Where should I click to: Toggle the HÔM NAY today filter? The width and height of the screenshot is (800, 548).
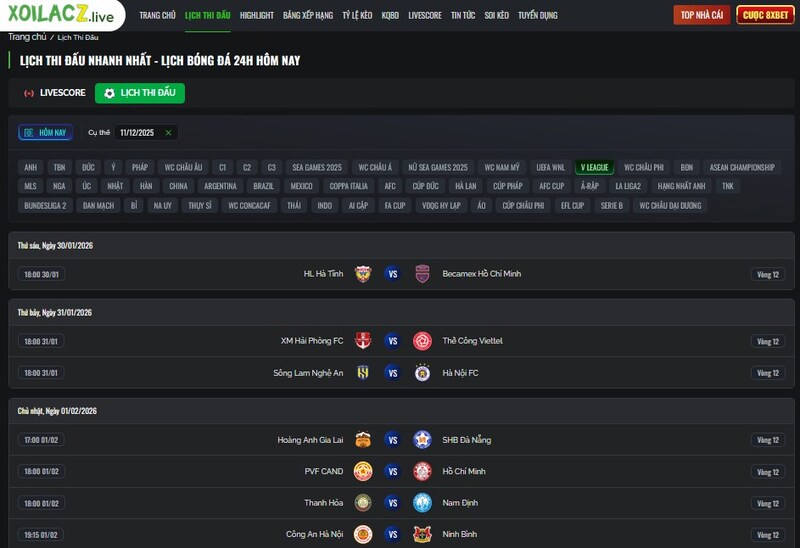[45, 133]
